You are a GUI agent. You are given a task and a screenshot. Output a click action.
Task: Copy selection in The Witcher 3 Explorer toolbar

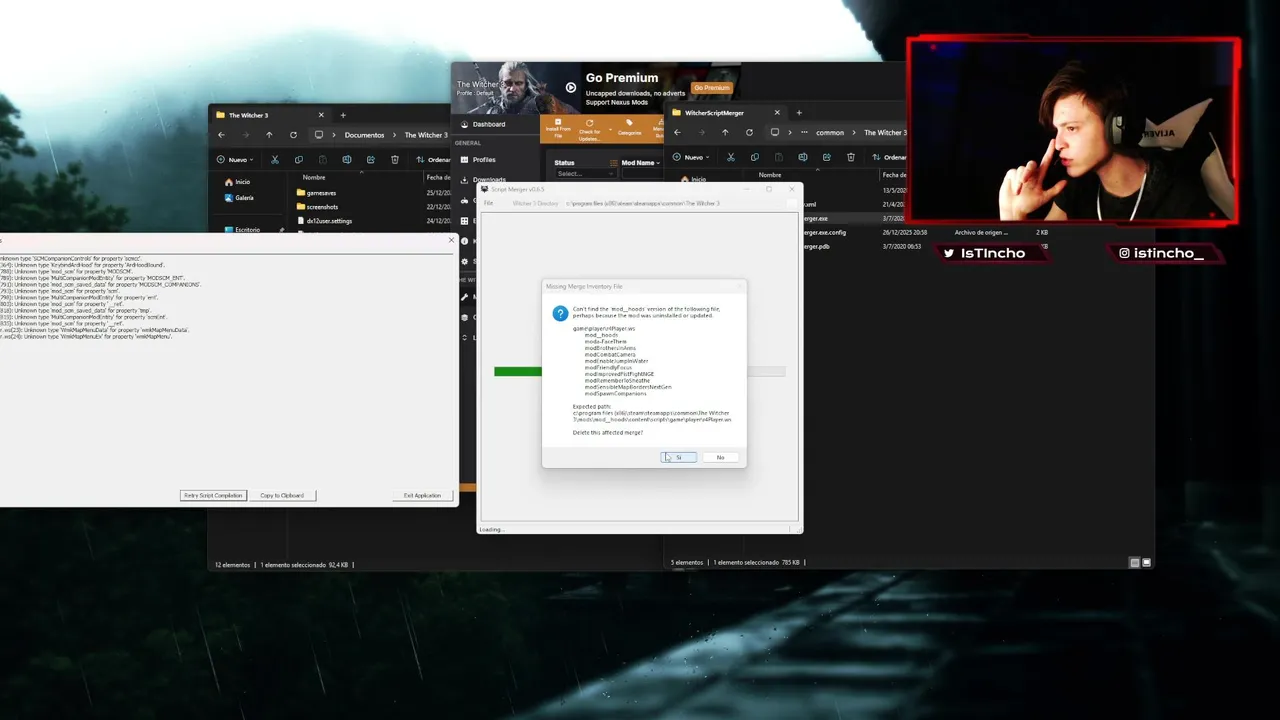click(298, 159)
